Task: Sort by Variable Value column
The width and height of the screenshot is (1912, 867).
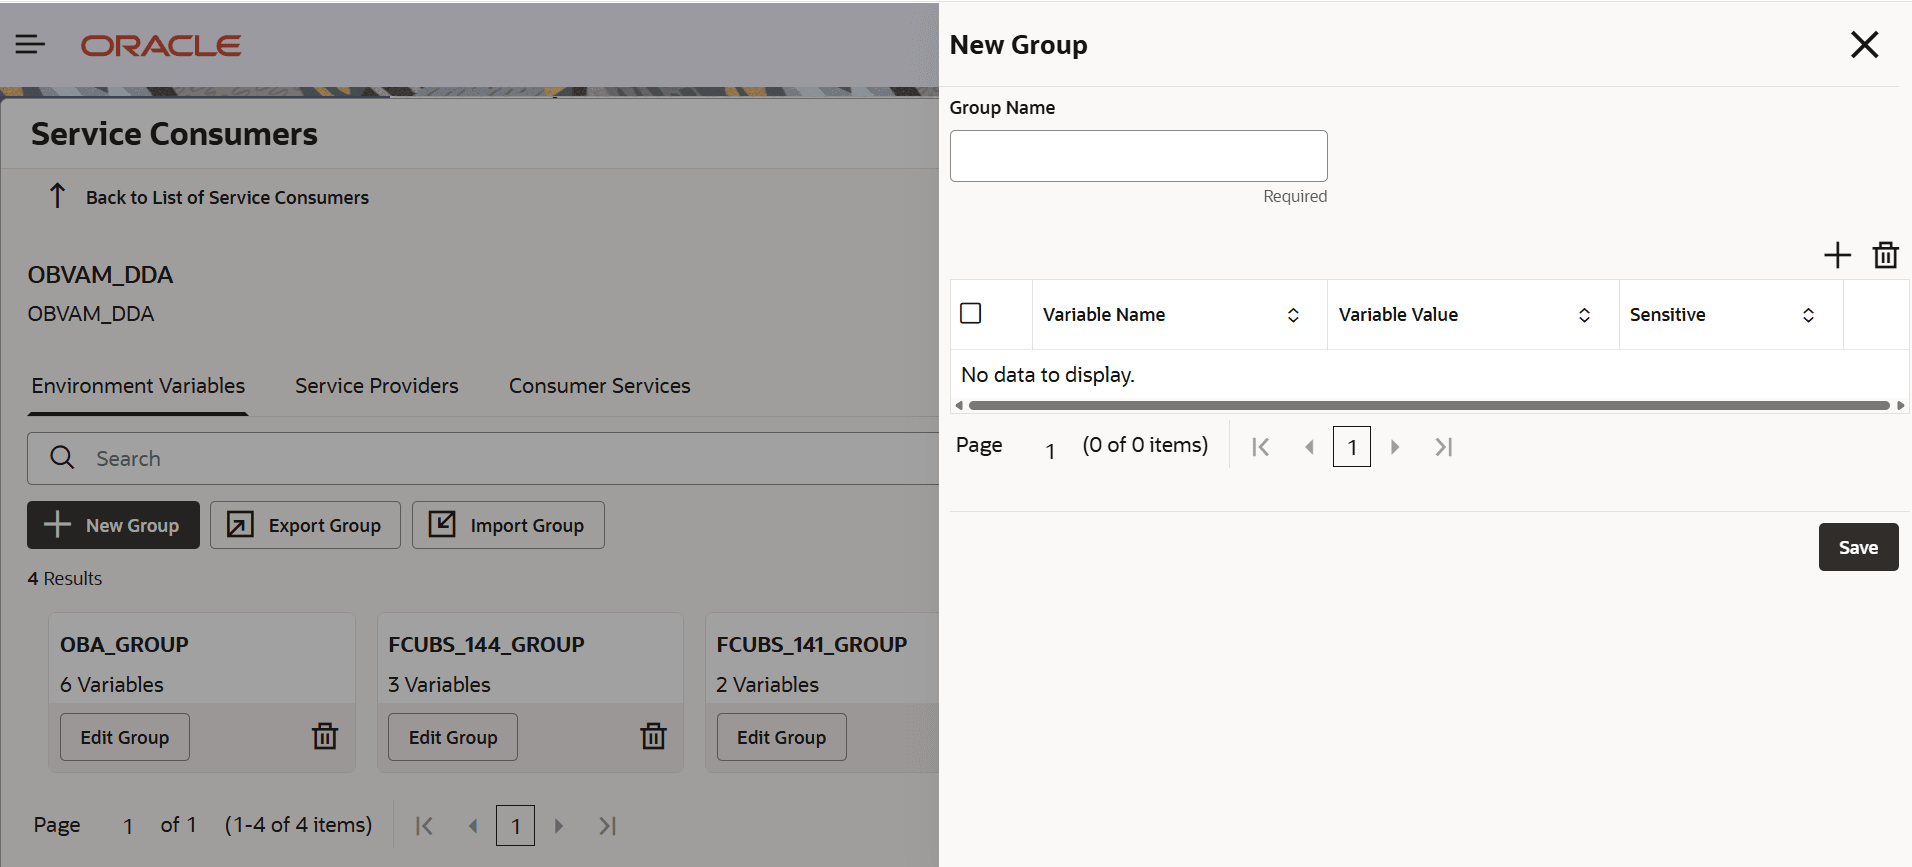Action: click(x=1584, y=315)
